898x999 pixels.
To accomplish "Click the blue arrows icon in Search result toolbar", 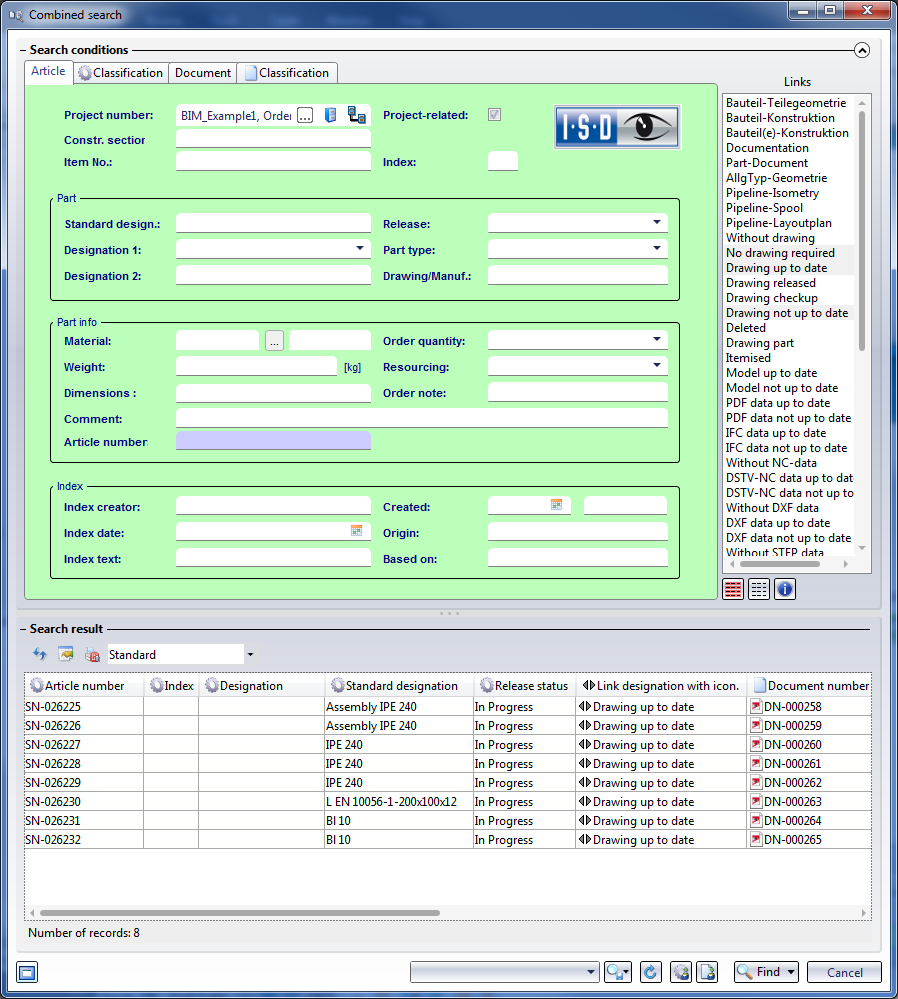I will click(40, 654).
